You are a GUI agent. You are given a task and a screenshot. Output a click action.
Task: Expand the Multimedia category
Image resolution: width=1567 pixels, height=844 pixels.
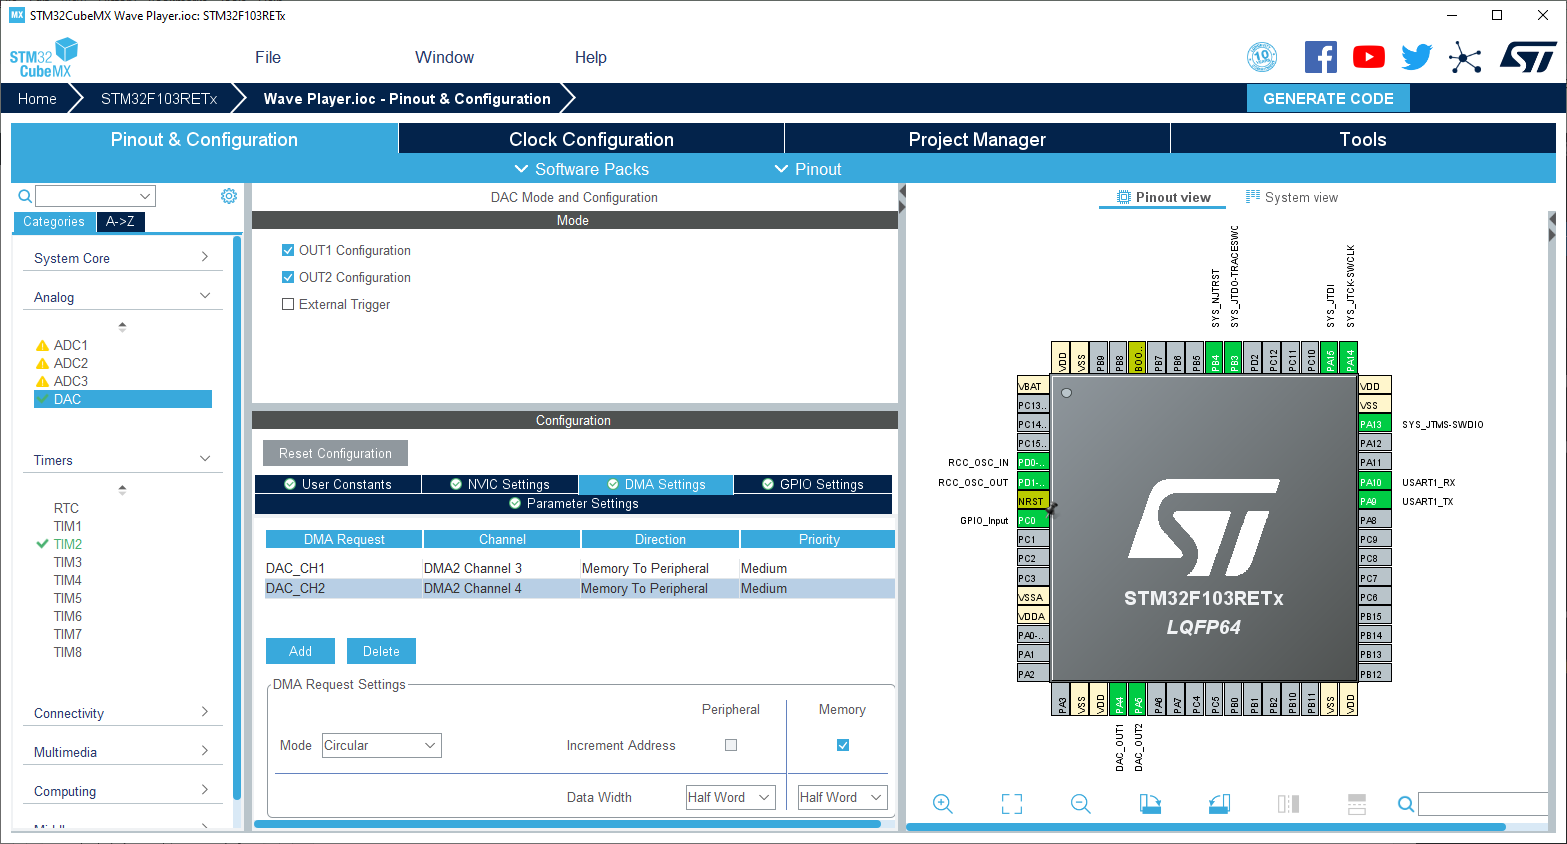coord(122,752)
